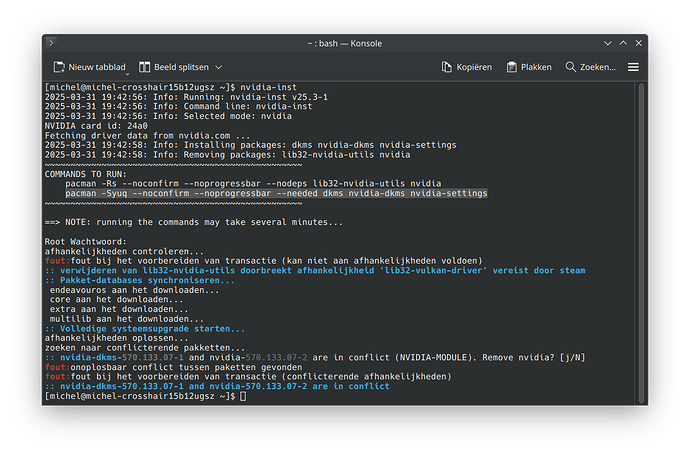Click 'zoeken naar conflicterende pakketten...' line
Screen dimensions: 690x455
coord(145,348)
